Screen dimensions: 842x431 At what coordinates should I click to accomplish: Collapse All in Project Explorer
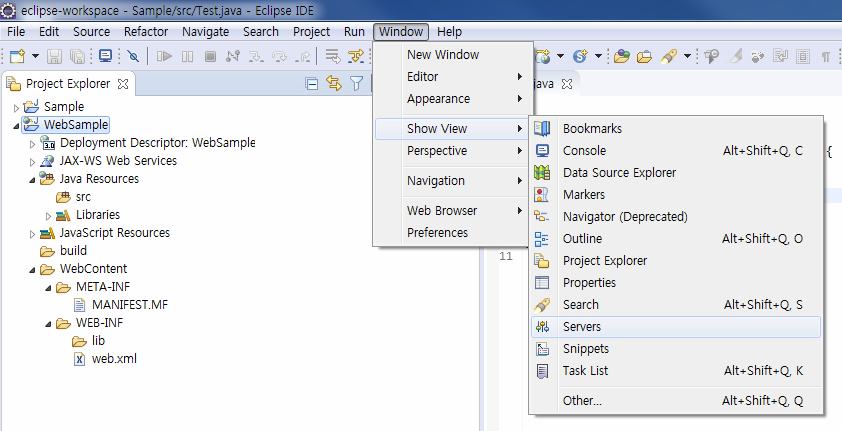click(x=311, y=84)
